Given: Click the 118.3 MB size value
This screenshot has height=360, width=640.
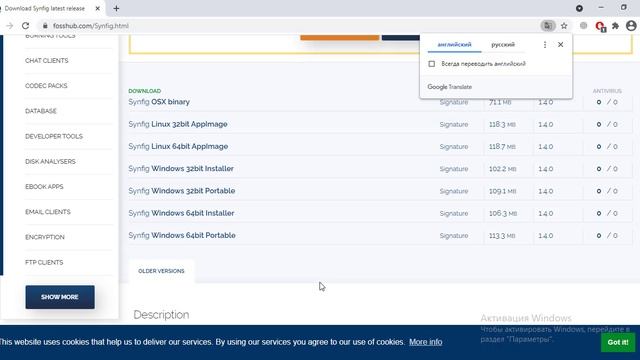Looking at the screenshot, I should pyautogui.click(x=502, y=124).
